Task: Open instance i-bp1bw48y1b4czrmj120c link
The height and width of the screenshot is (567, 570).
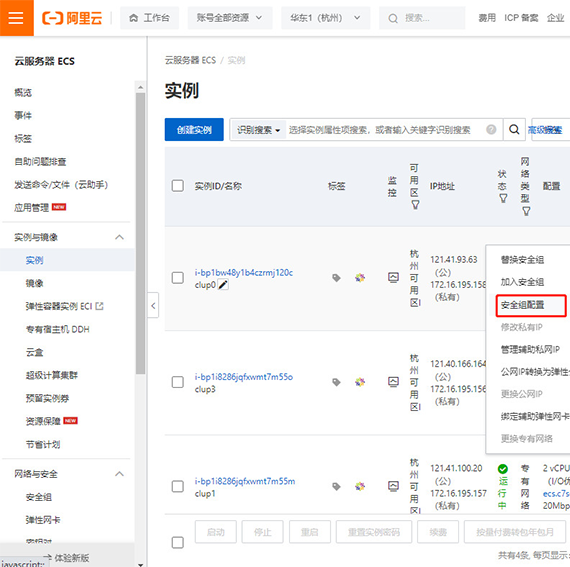Action: point(244,272)
